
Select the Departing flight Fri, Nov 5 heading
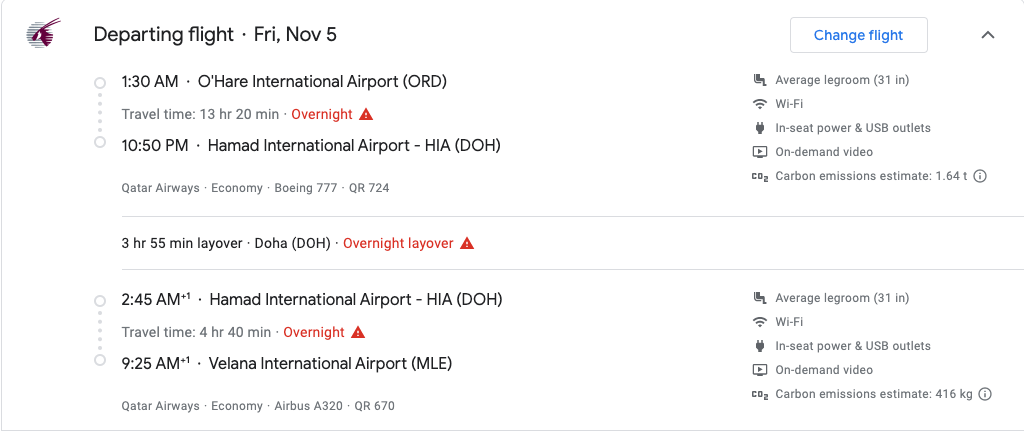point(215,35)
